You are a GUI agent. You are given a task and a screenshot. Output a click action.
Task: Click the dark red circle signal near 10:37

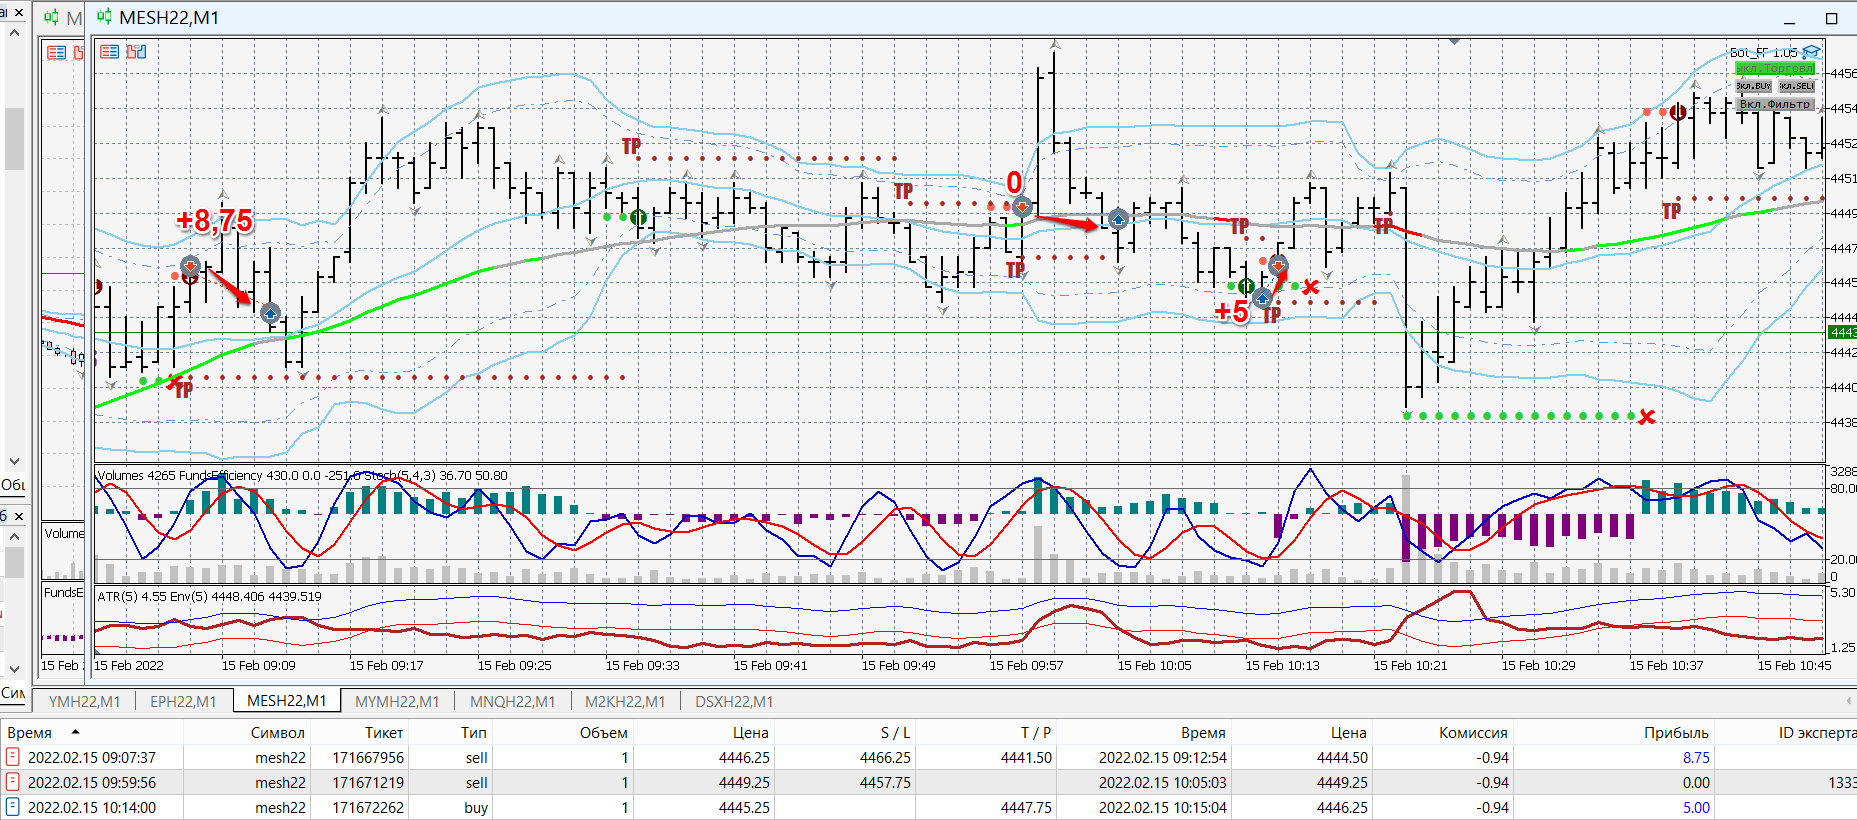click(1679, 112)
